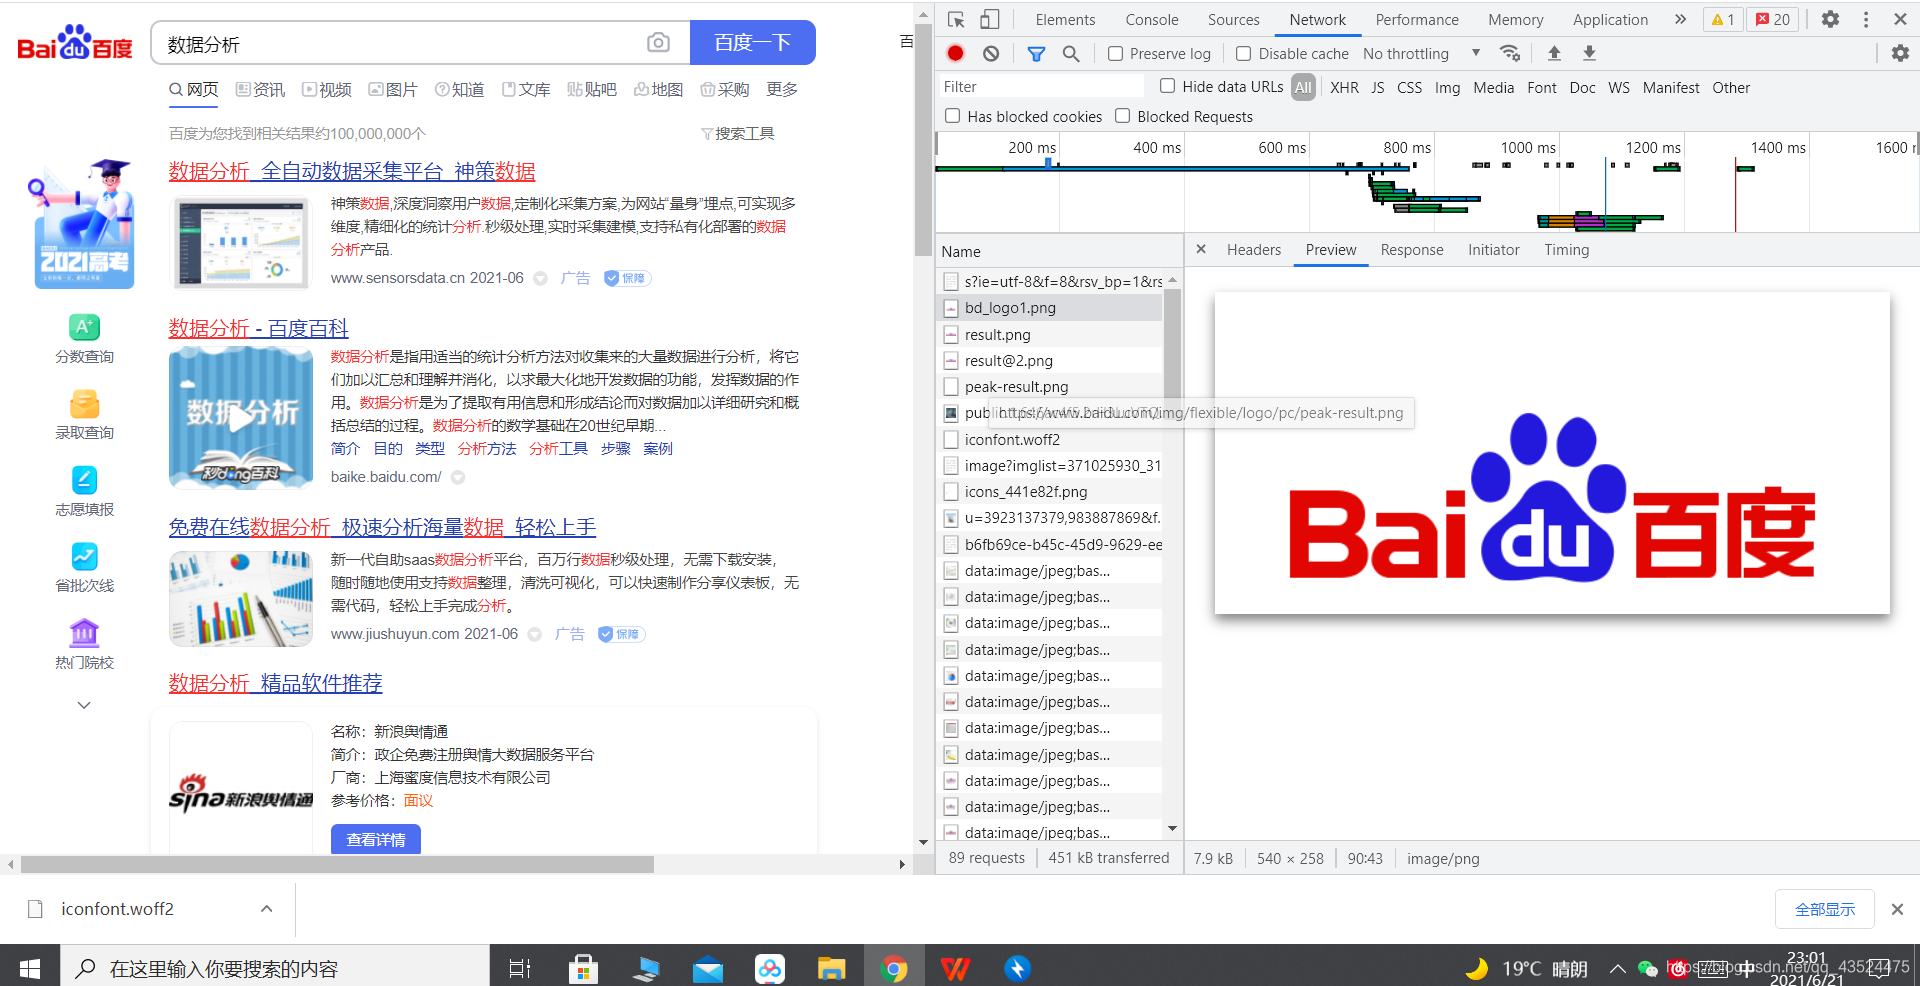Expand more DevTools tabs chevron
This screenshot has width=1920, height=986.
[x=1680, y=19]
